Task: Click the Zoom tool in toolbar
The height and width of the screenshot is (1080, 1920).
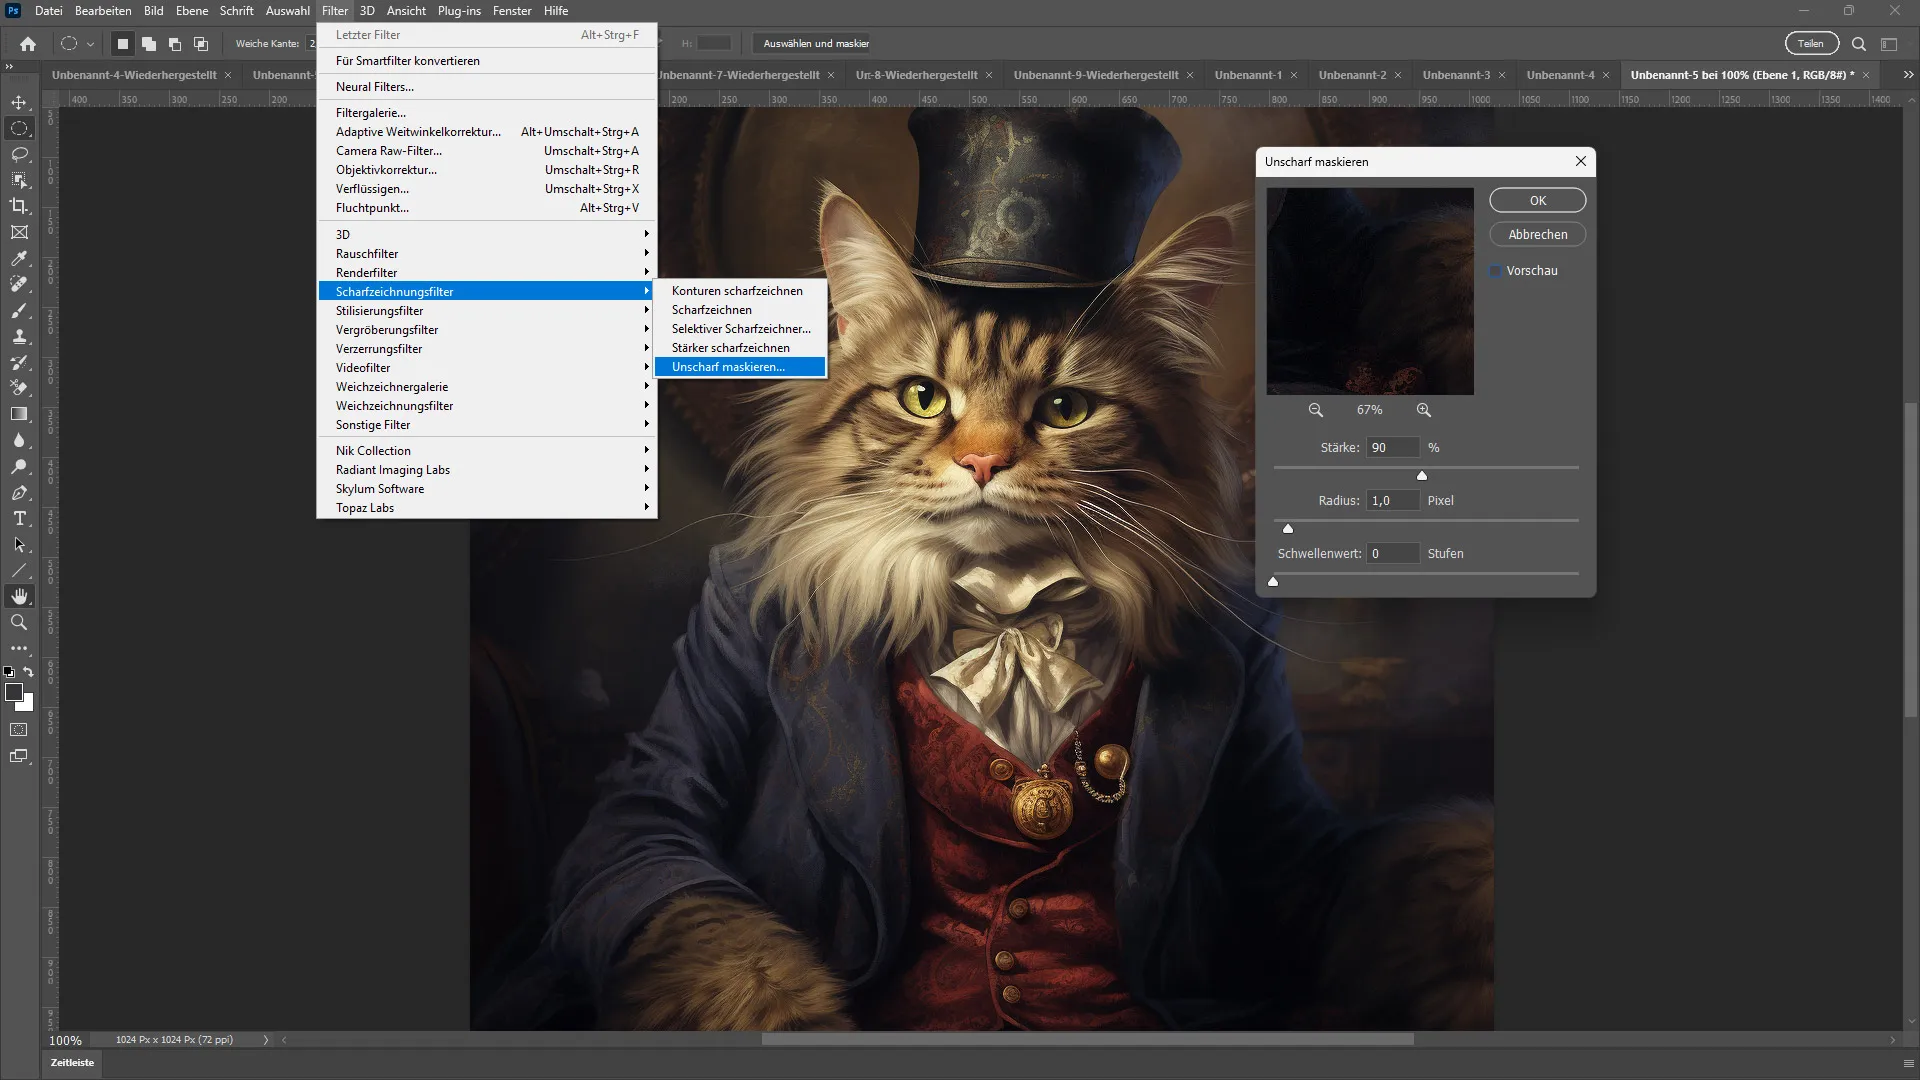Action: click(20, 621)
